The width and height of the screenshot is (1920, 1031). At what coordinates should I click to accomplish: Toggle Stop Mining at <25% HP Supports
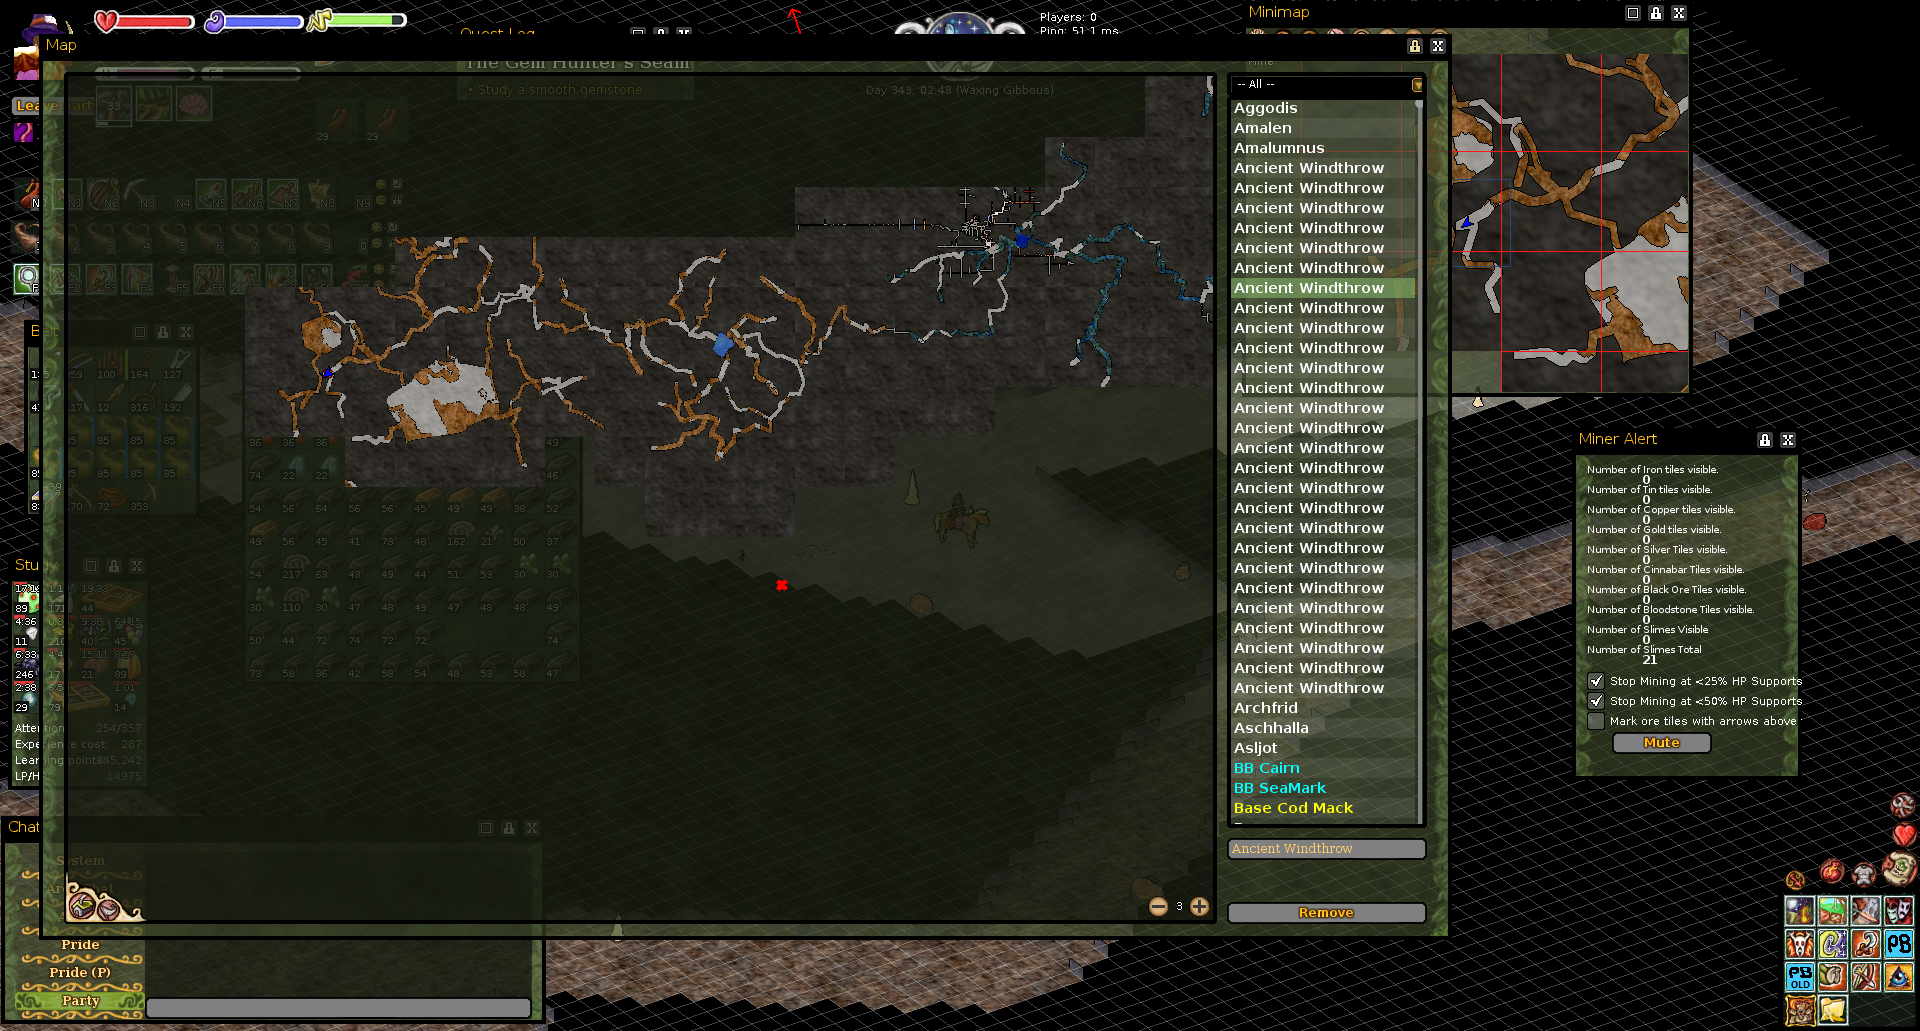pos(1596,681)
